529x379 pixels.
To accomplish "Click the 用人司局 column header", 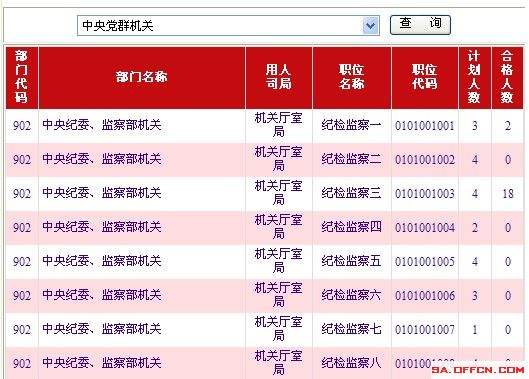I will (279, 78).
